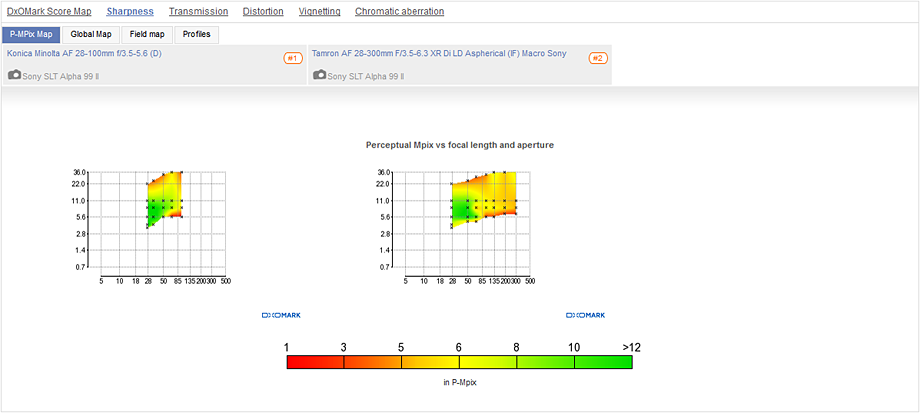Select Sony SLT Alpha 99 II under Konica lens
The height and width of the screenshot is (413, 920).
click(60, 76)
